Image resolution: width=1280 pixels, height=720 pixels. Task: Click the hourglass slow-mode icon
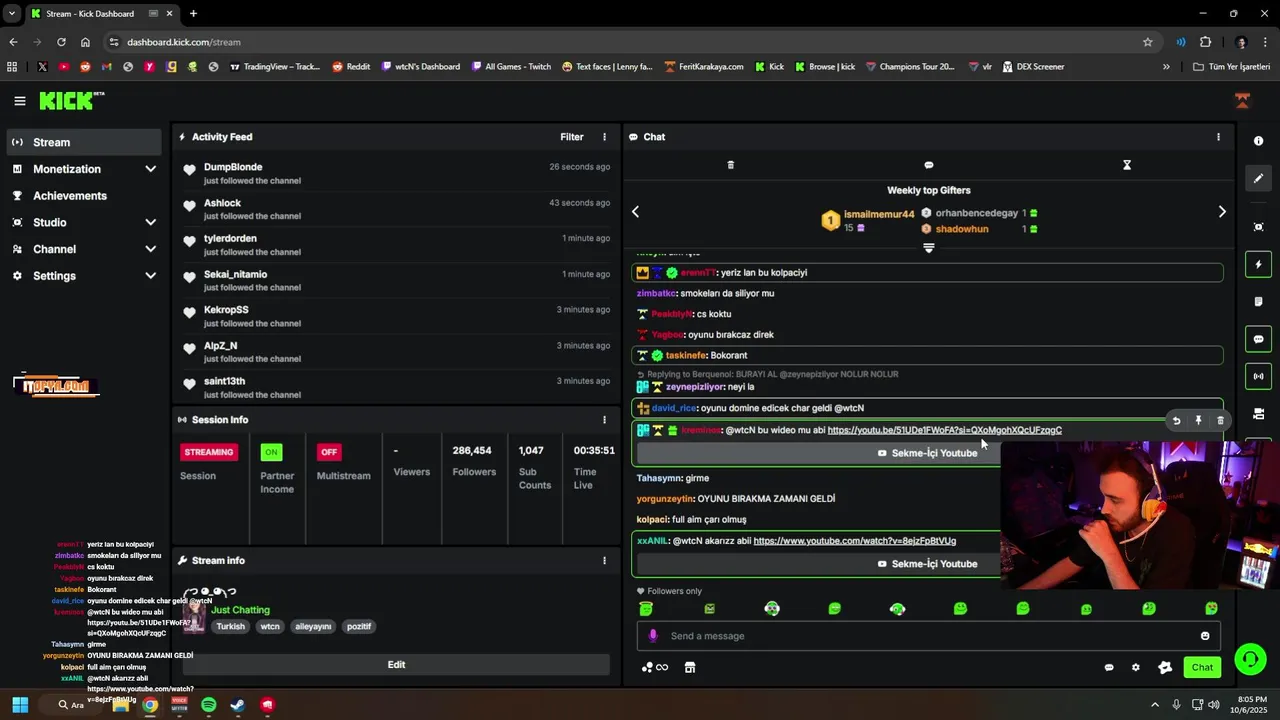pos(1126,165)
